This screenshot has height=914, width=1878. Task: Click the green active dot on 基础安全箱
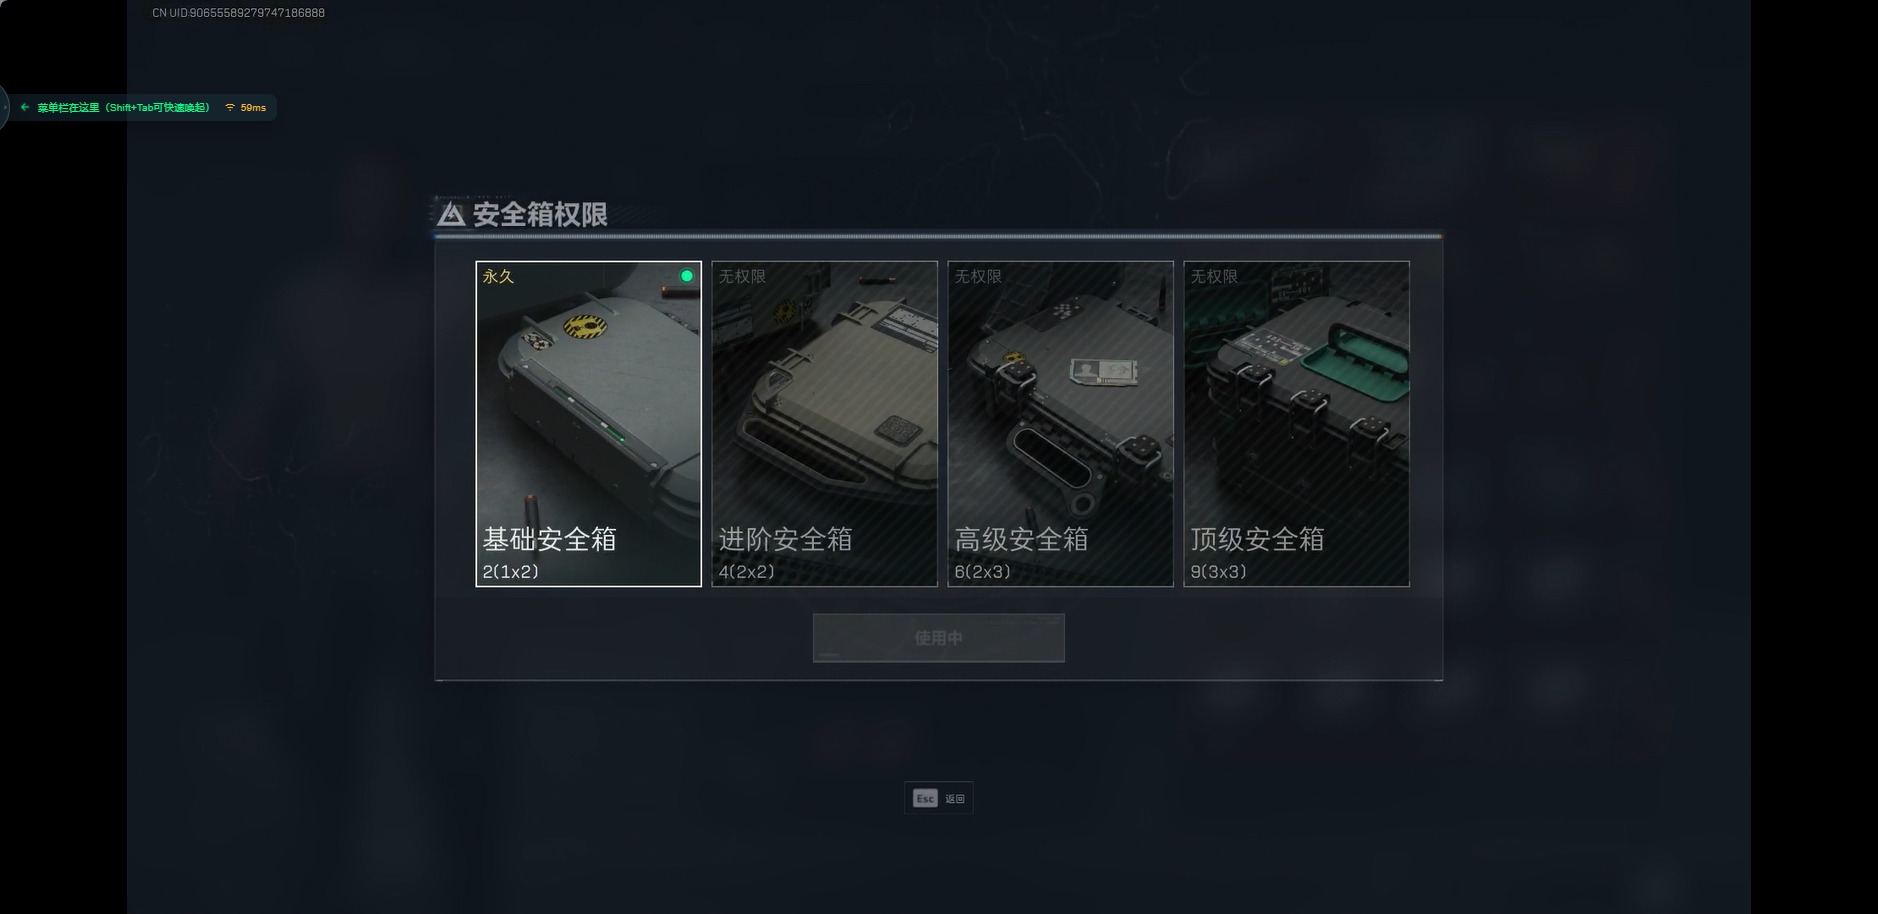click(x=687, y=276)
